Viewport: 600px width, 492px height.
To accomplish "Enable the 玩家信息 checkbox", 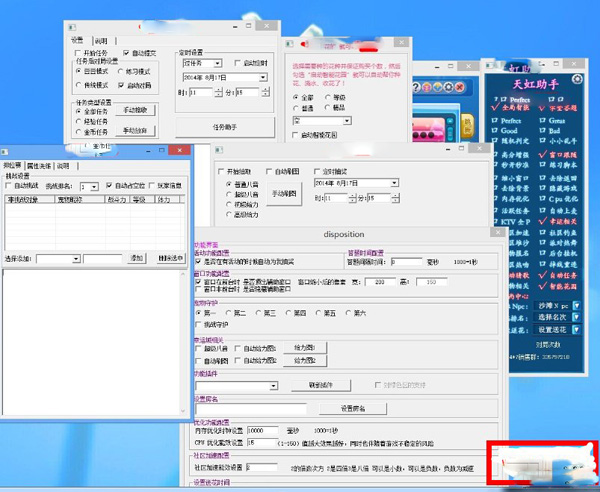I will [152, 186].
